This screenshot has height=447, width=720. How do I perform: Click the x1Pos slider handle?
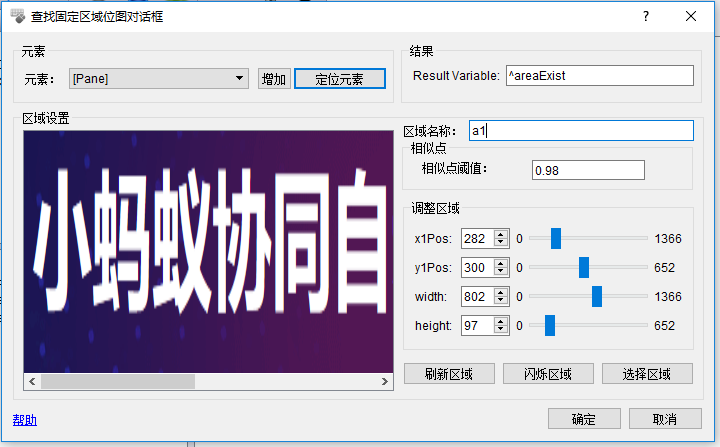556,238
